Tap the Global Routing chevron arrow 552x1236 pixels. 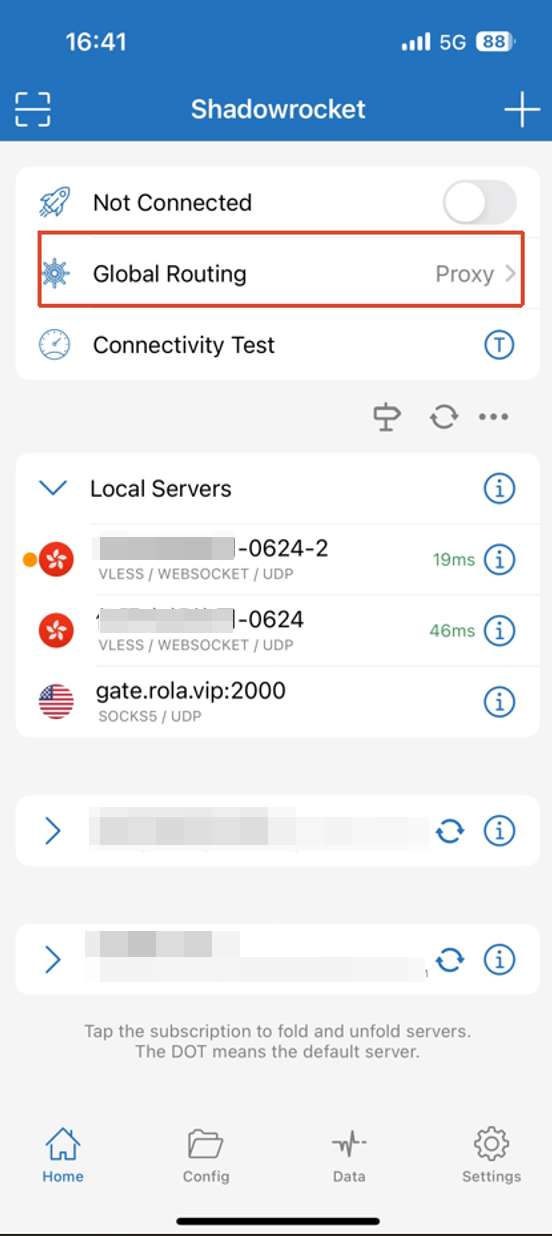point(510,273)
